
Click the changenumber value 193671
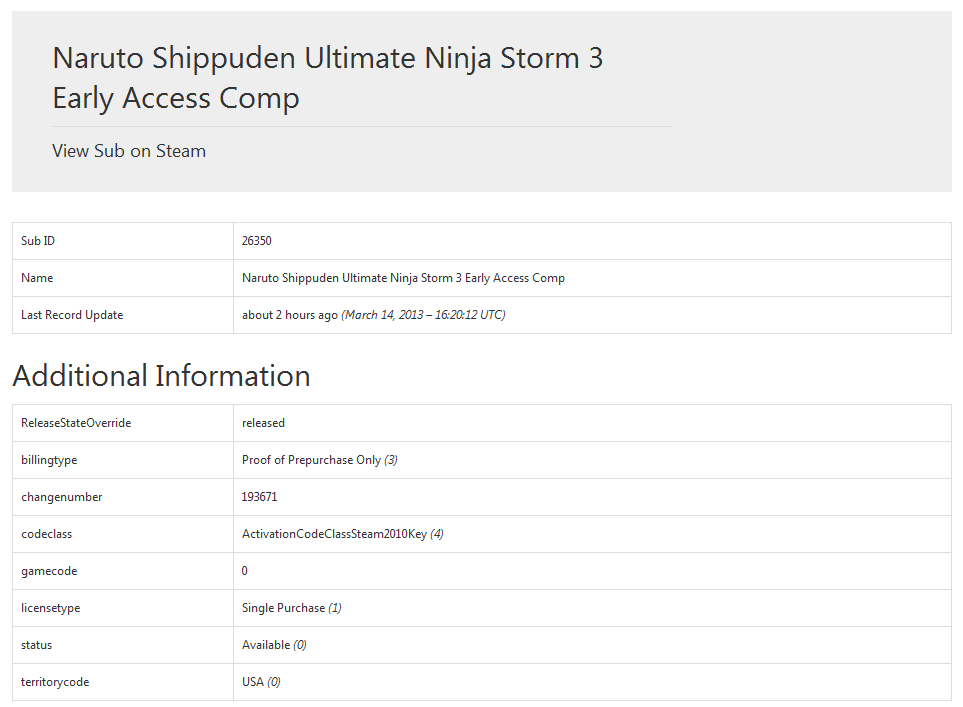260,497
